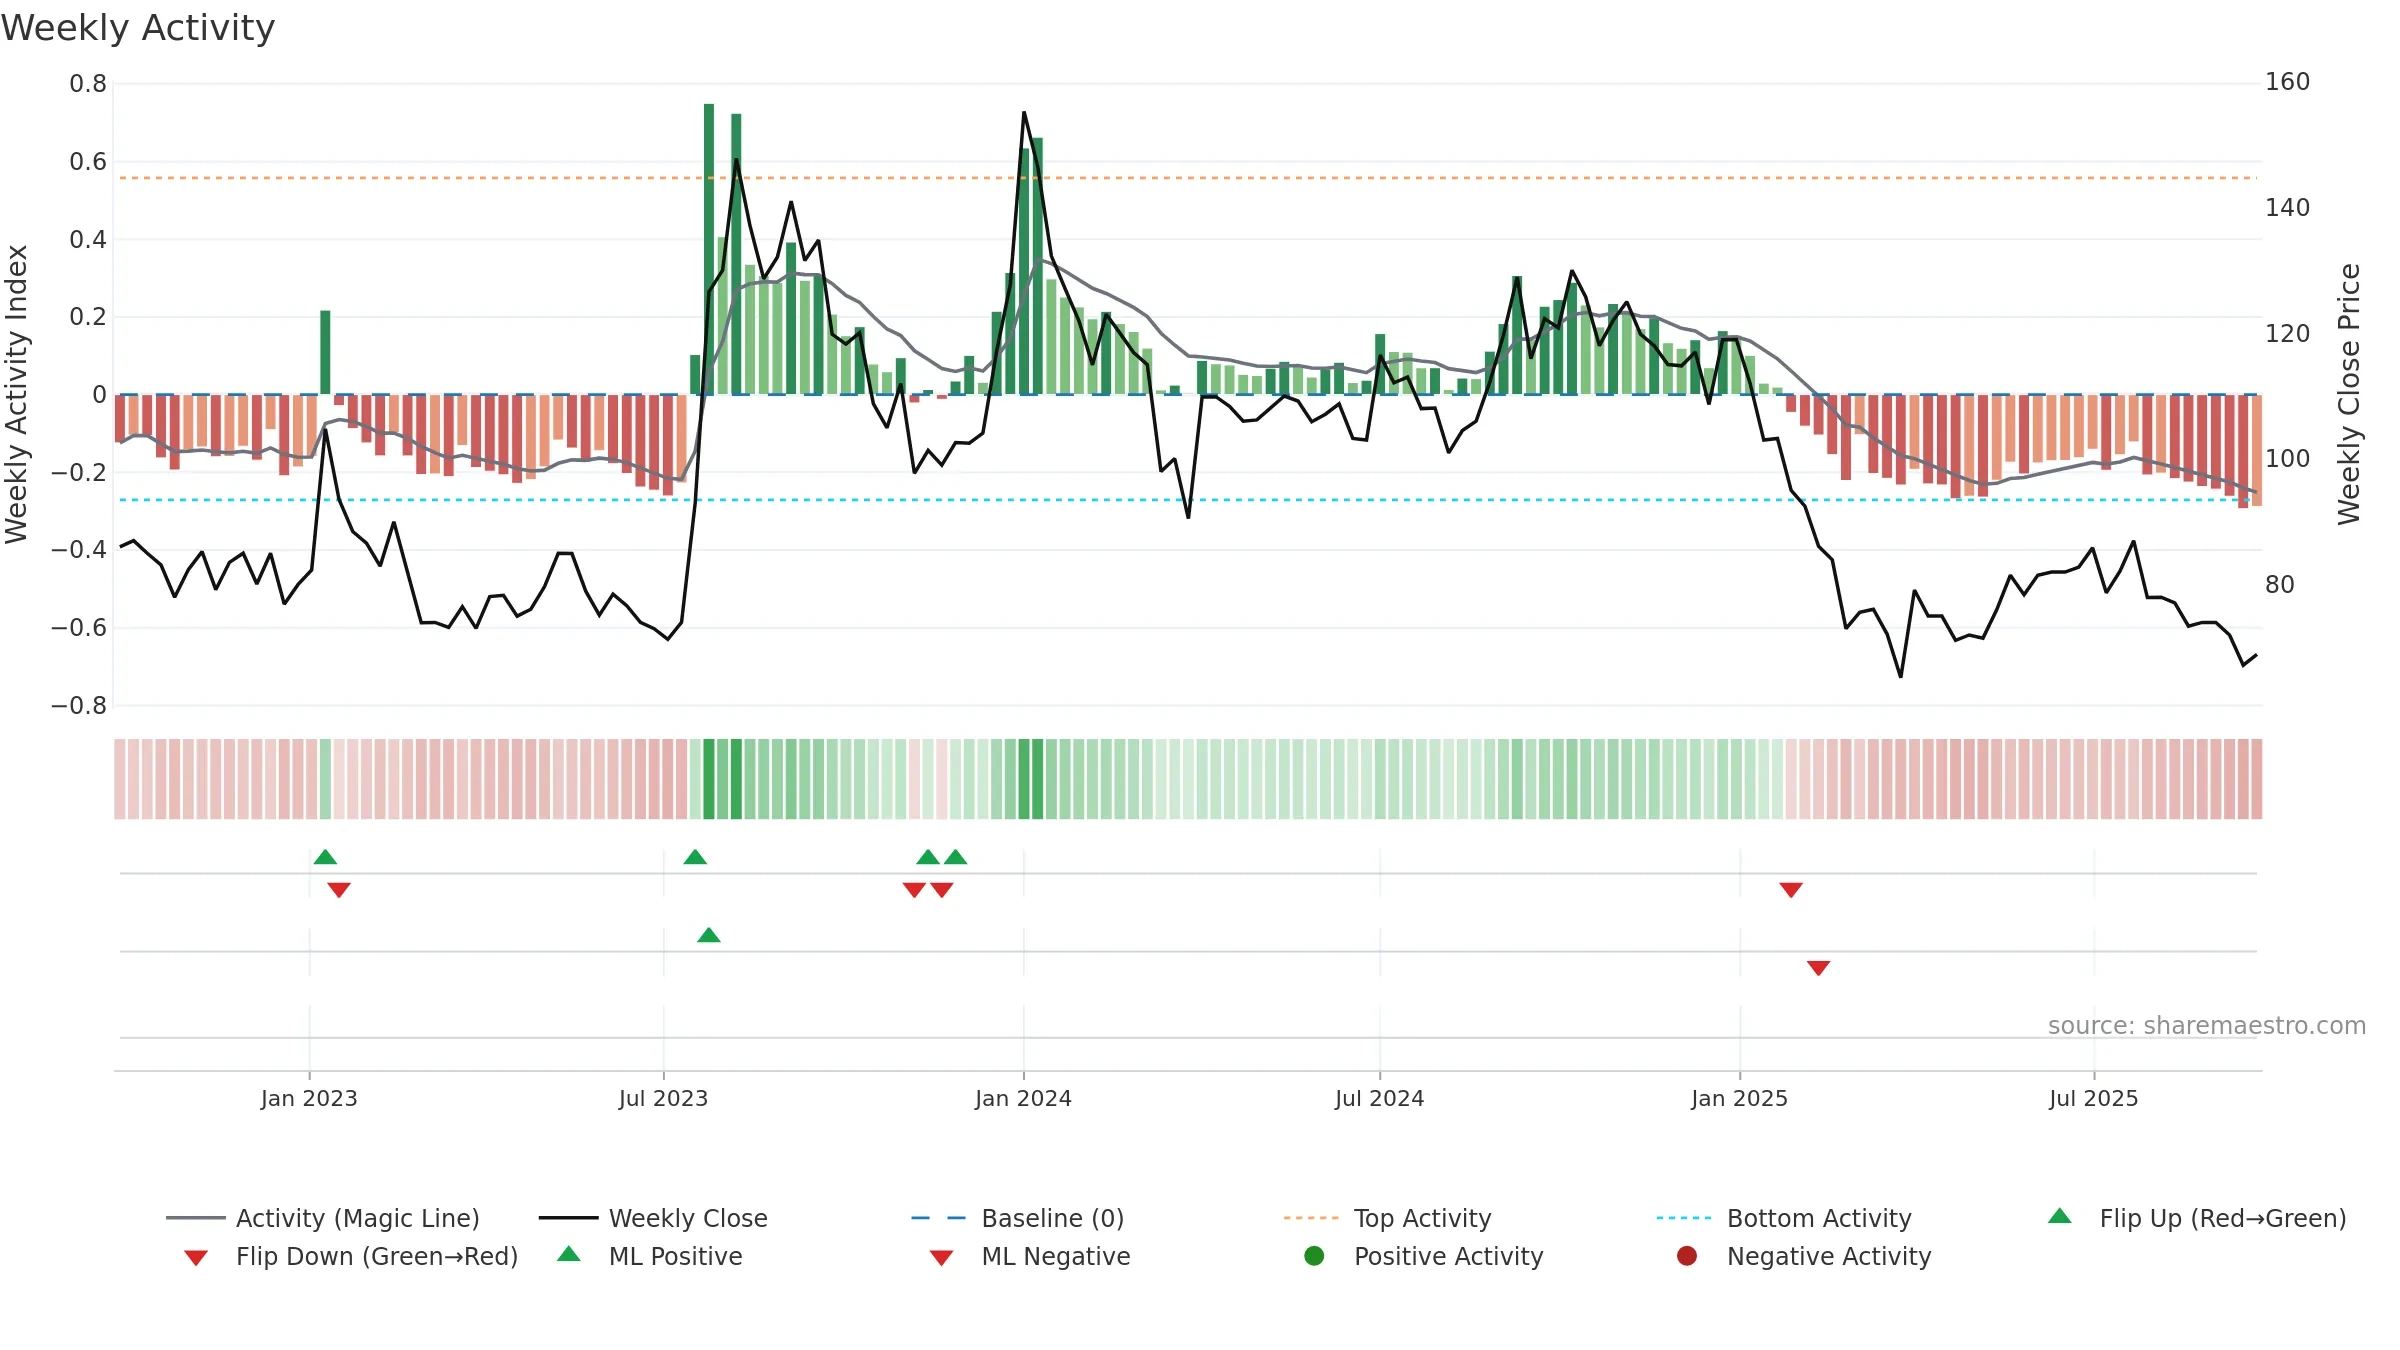
Task: Click the Weekly Activity Index axis title
Action: point(16,394)
